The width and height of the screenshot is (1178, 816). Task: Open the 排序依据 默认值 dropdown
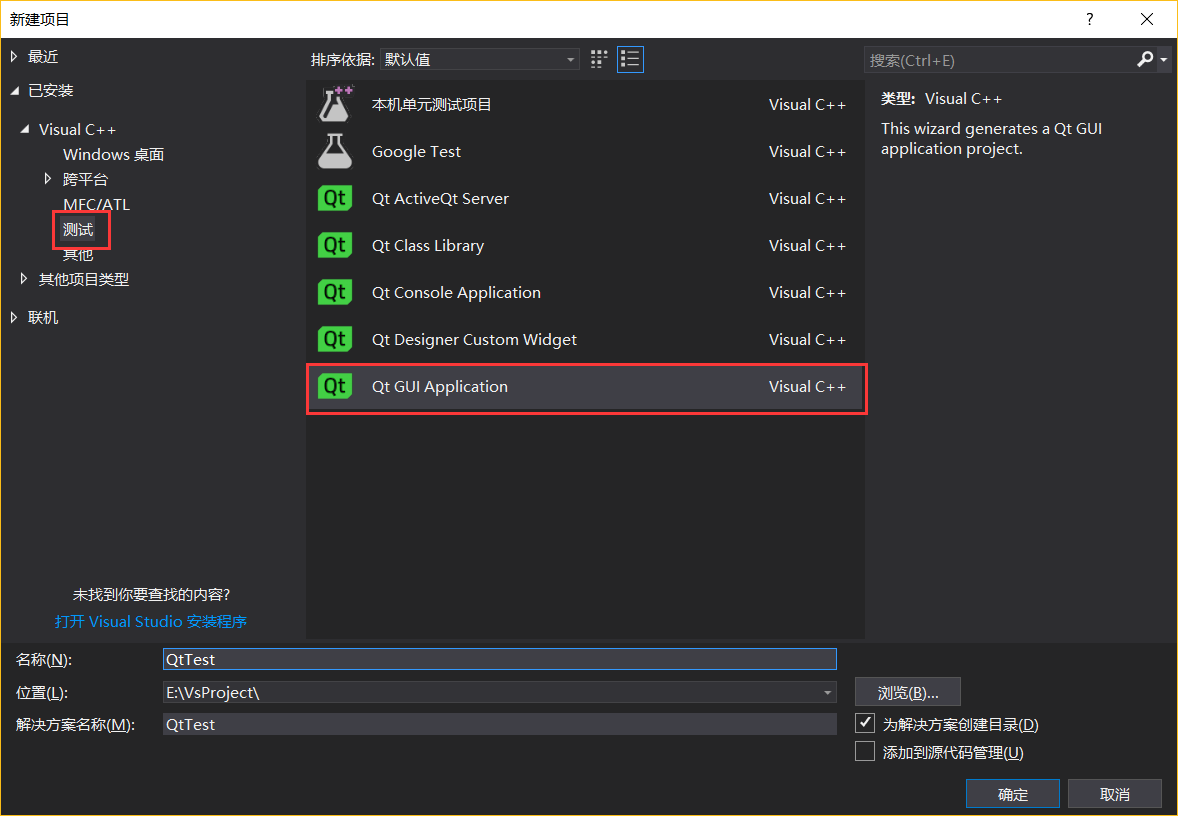pyautogui.click(x=571, y=59)
